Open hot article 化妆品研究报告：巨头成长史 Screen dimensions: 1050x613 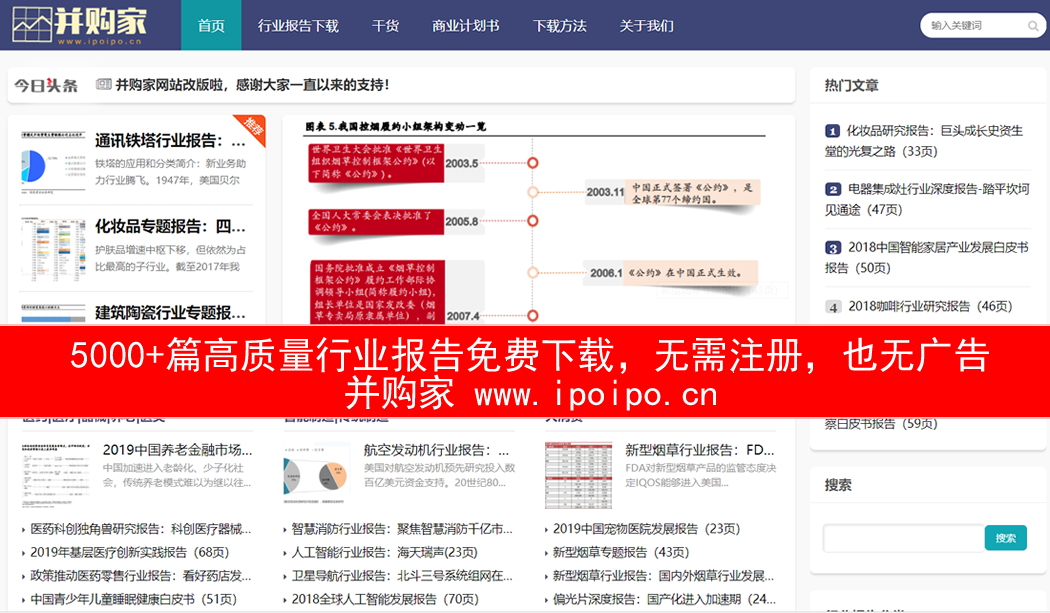924,141
